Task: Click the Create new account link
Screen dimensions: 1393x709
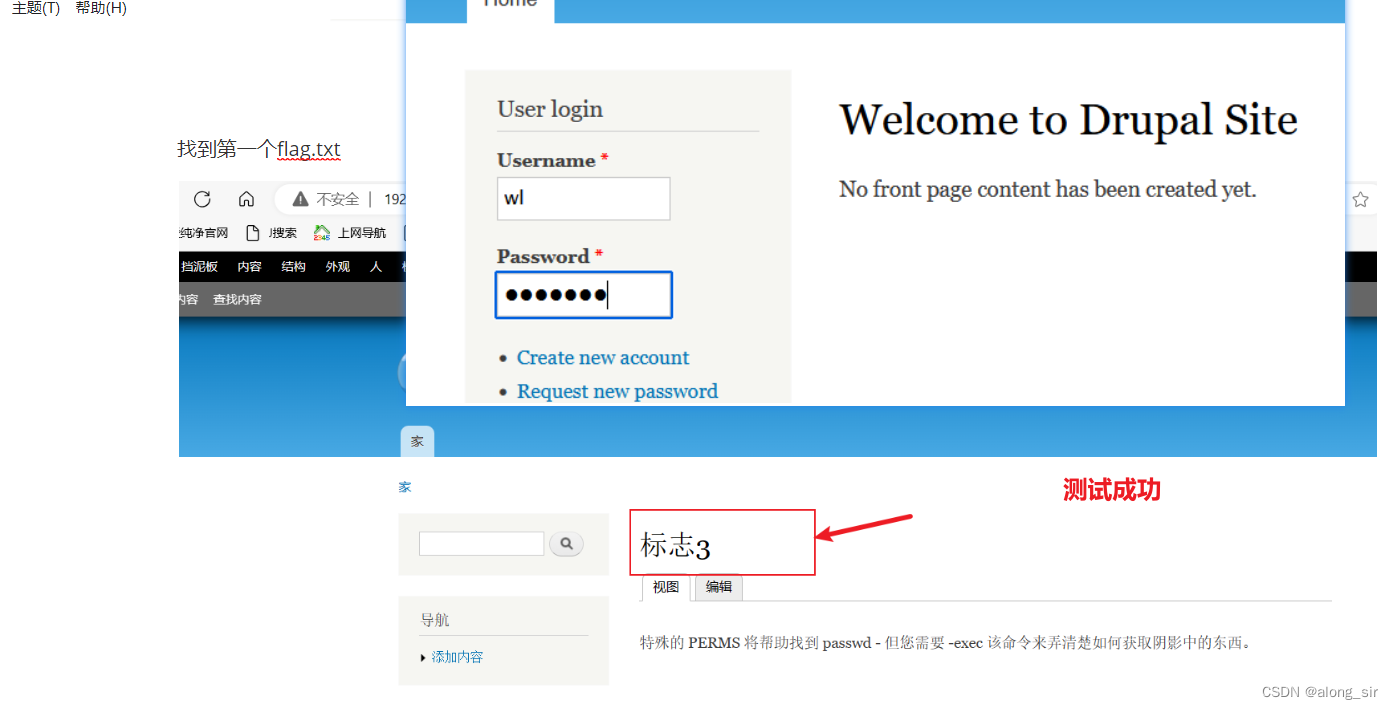Action: pyautogui.click(x=603, y=358)
